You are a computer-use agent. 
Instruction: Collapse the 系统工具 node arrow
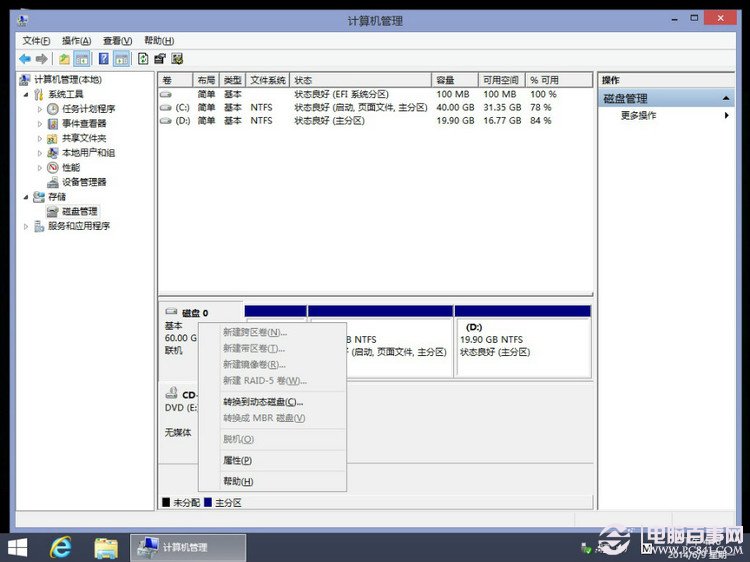pyautogui.click(x=26, y=95)
